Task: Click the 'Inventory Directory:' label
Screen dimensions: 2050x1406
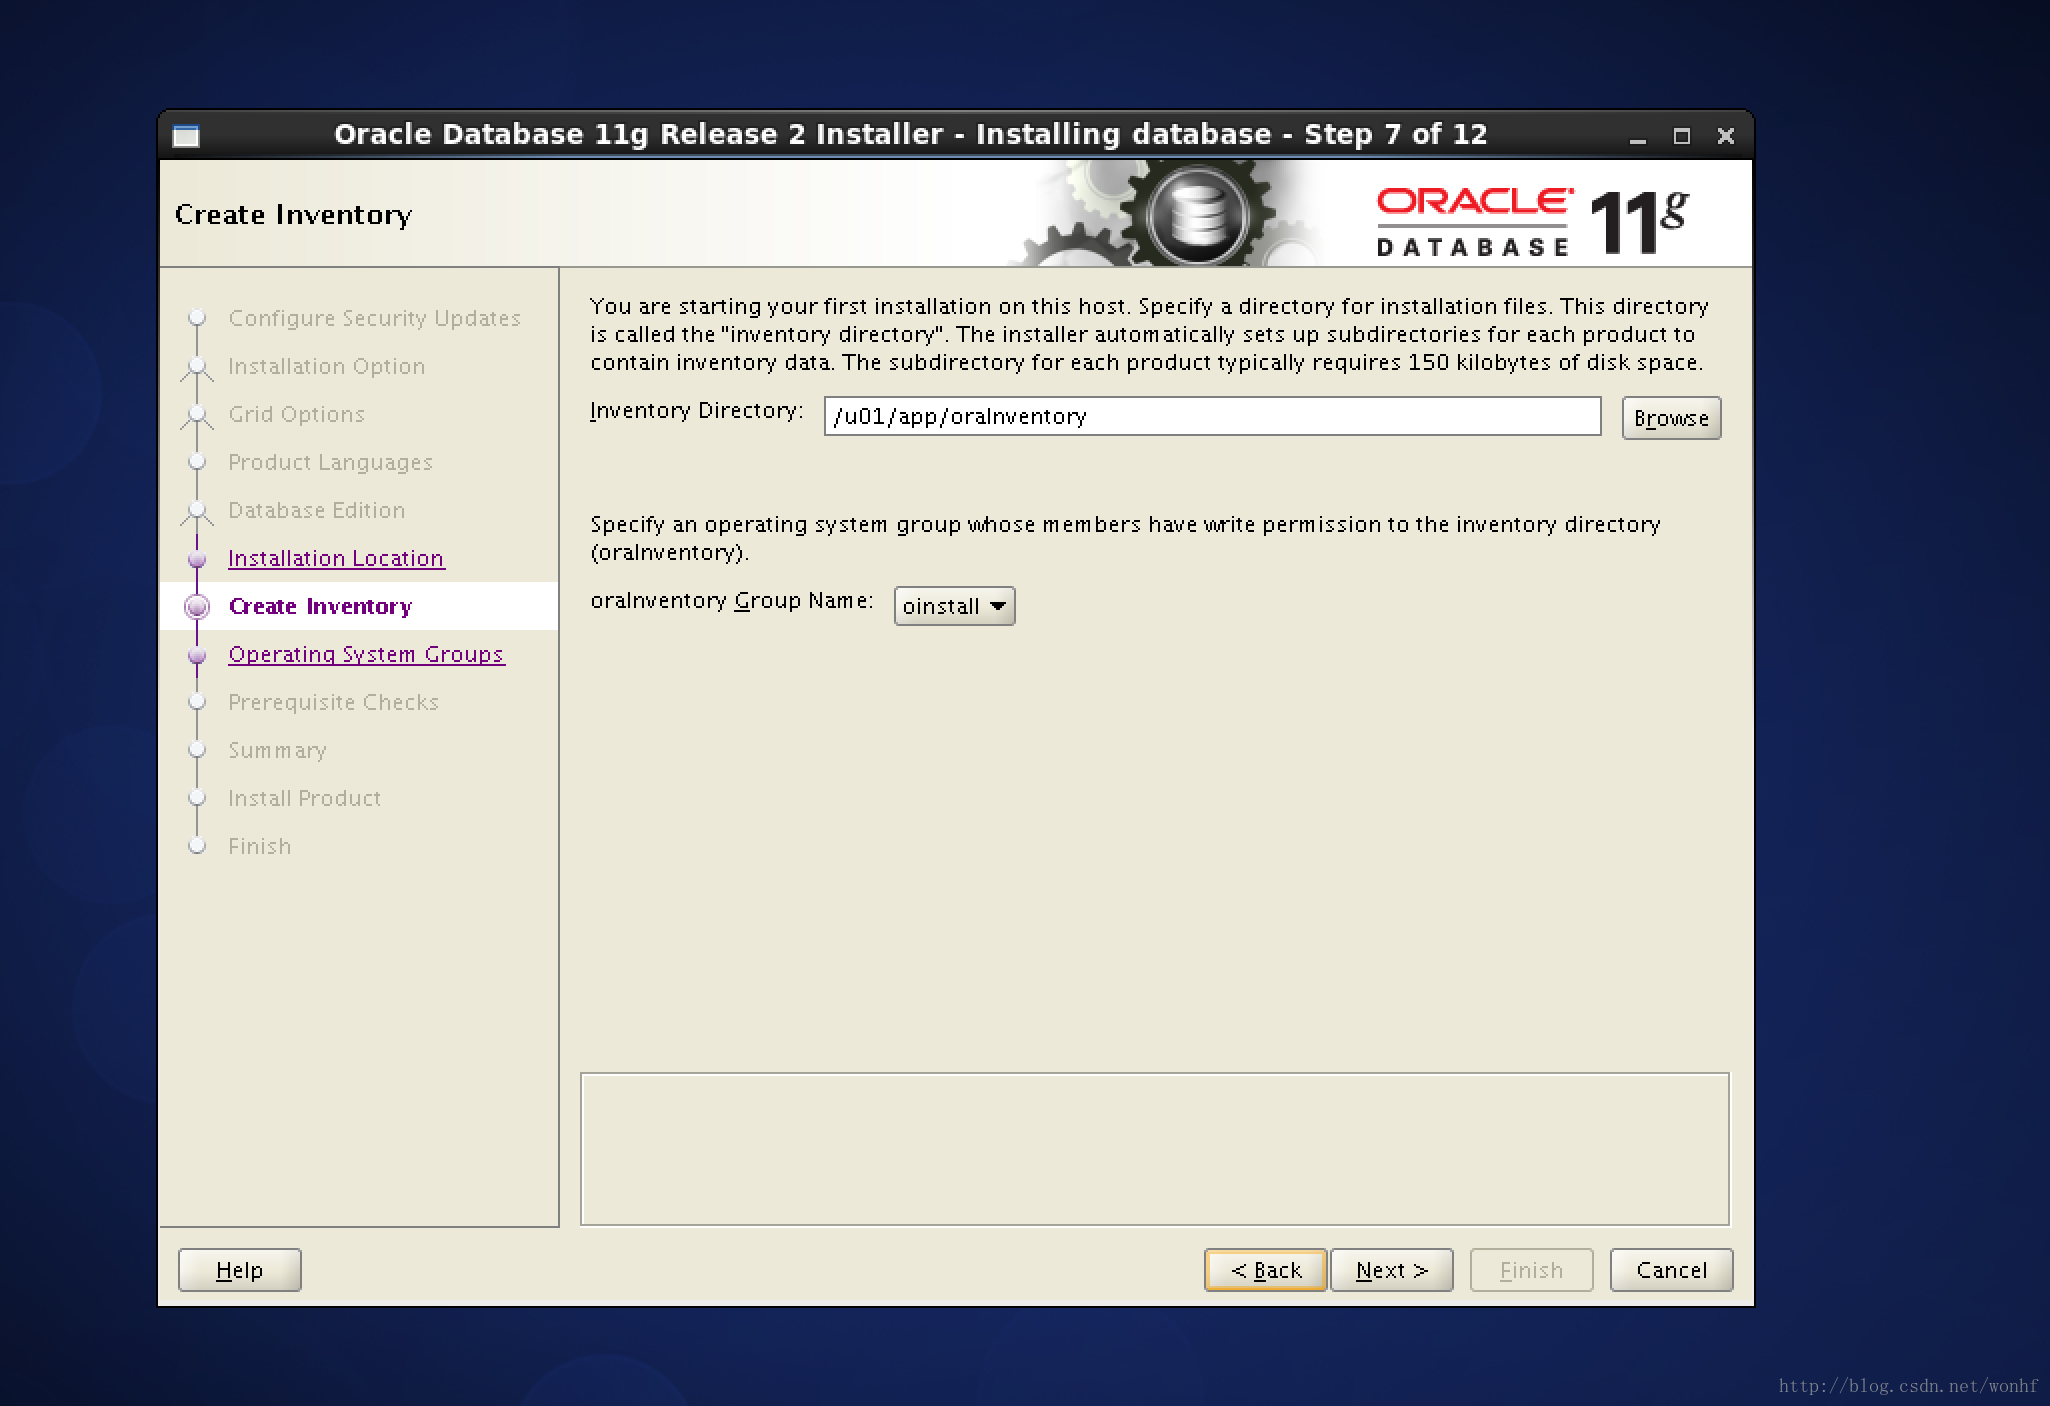Action: (697, 411)
